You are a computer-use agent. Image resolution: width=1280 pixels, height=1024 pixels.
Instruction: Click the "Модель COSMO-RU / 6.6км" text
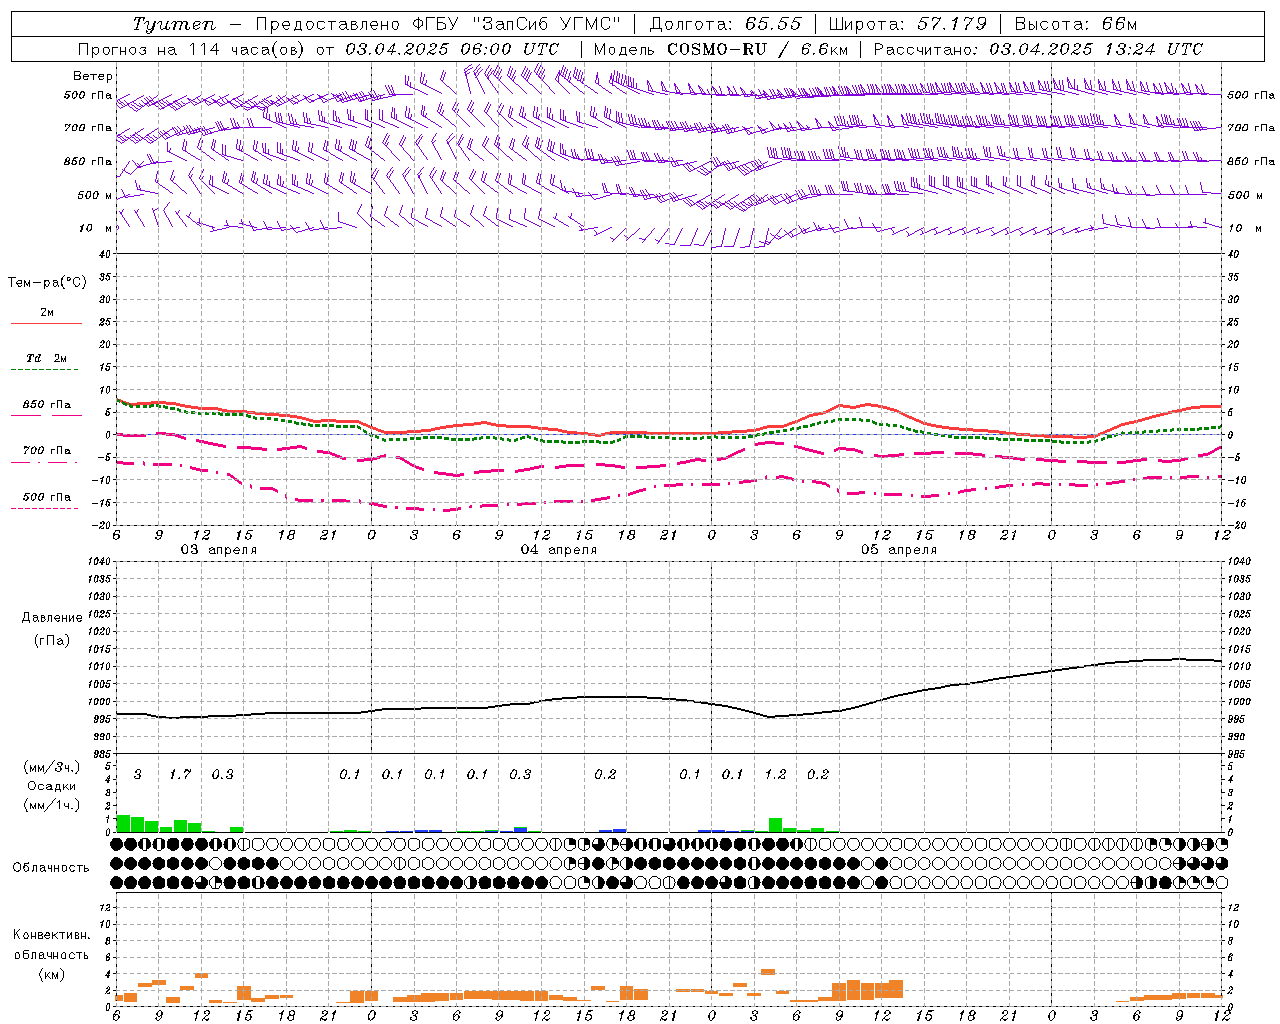pyautogui.click(x=720, y=49)
